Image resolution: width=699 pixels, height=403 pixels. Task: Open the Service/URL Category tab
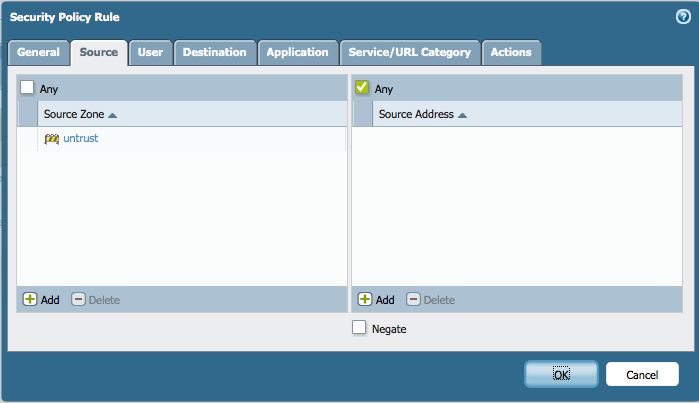pyautogui.click(x=410, y=53)
